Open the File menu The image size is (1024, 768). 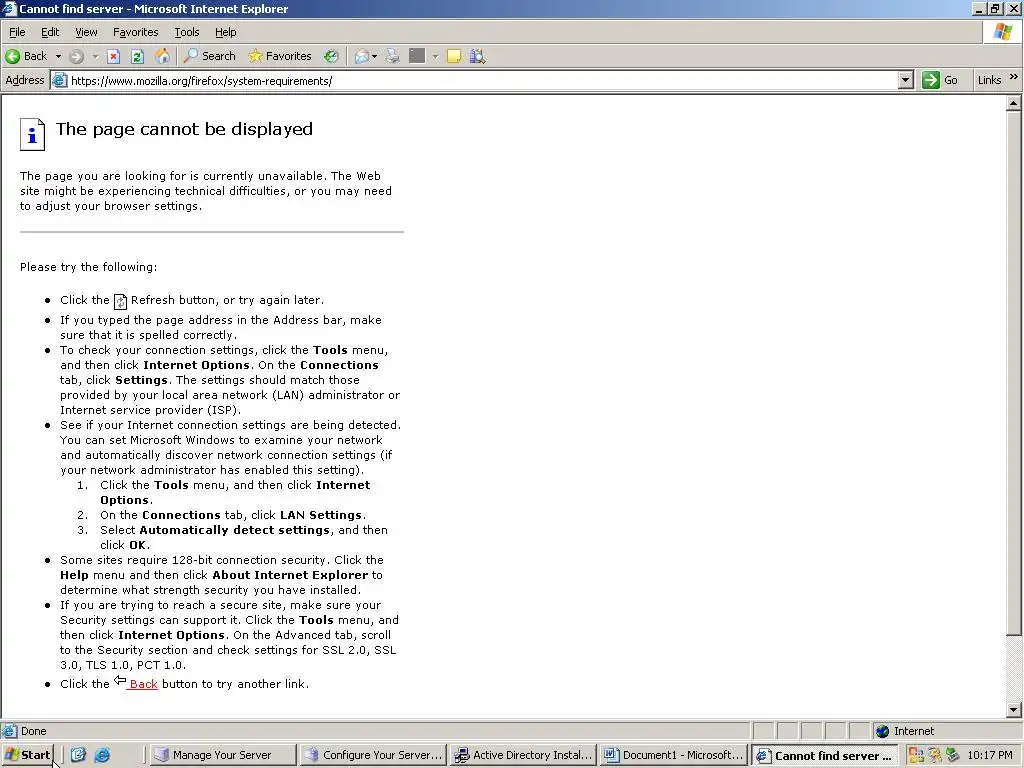17,32
